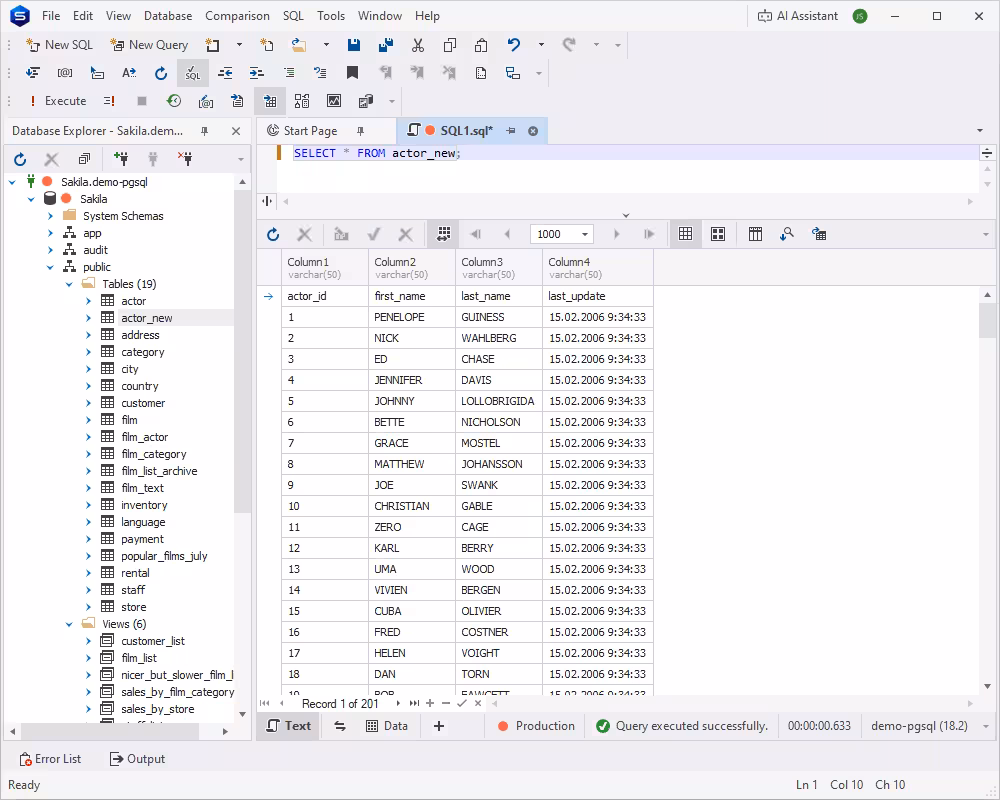Click Execute Current Statement icon beside Execute
The image size is (1000, 800).
(110, 101)
